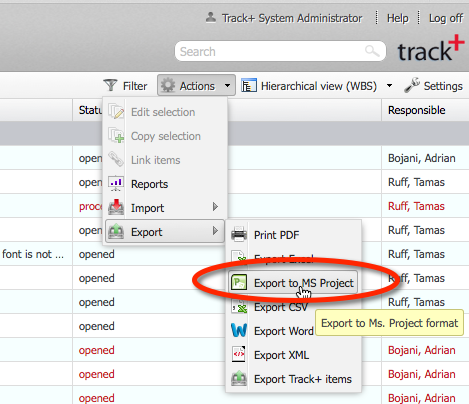This screenshot has height=404, width=469.
Task: Click the Export Track+ items icon
Action: point(239,378)
